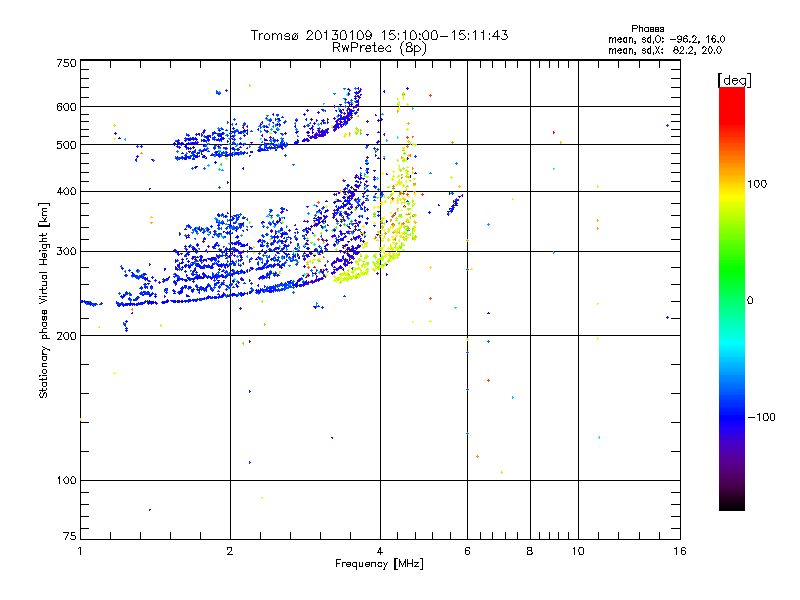Click the x-axis tick label '10'
The height and width of the screenshot is (600, 800).
pyautogui.click(x=578, y=551)
